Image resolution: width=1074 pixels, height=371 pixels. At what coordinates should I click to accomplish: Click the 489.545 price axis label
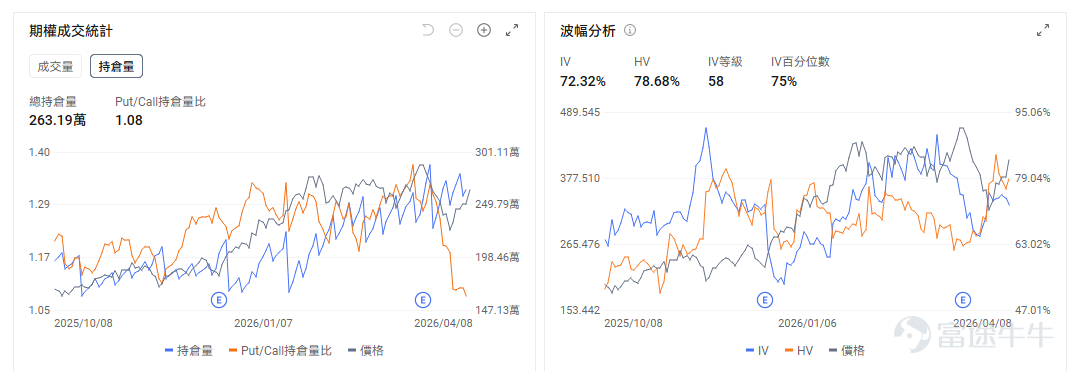[x=580, y=112]
